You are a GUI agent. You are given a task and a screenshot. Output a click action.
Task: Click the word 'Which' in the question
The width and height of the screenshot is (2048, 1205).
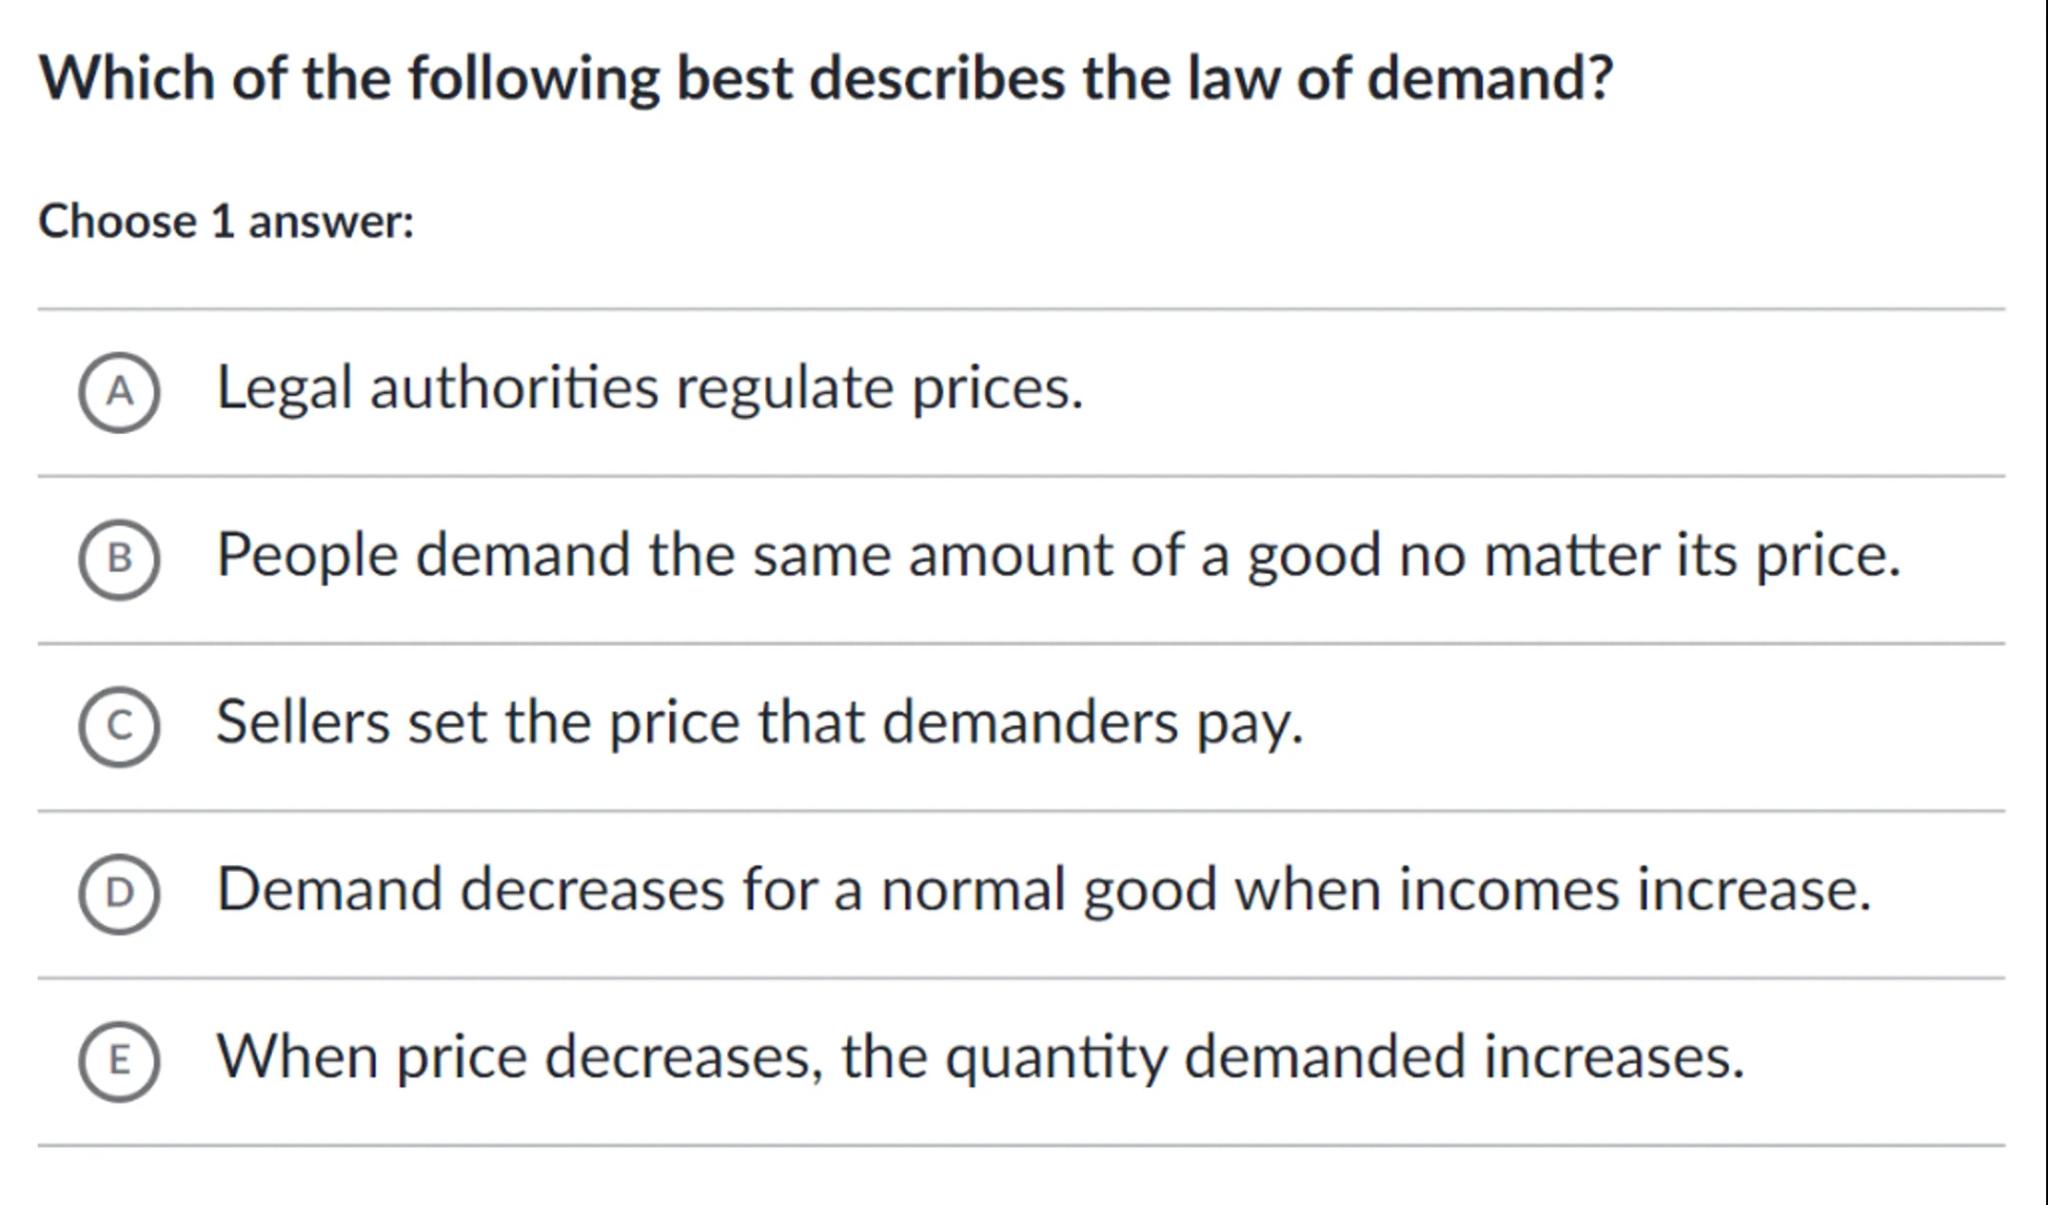126,78
